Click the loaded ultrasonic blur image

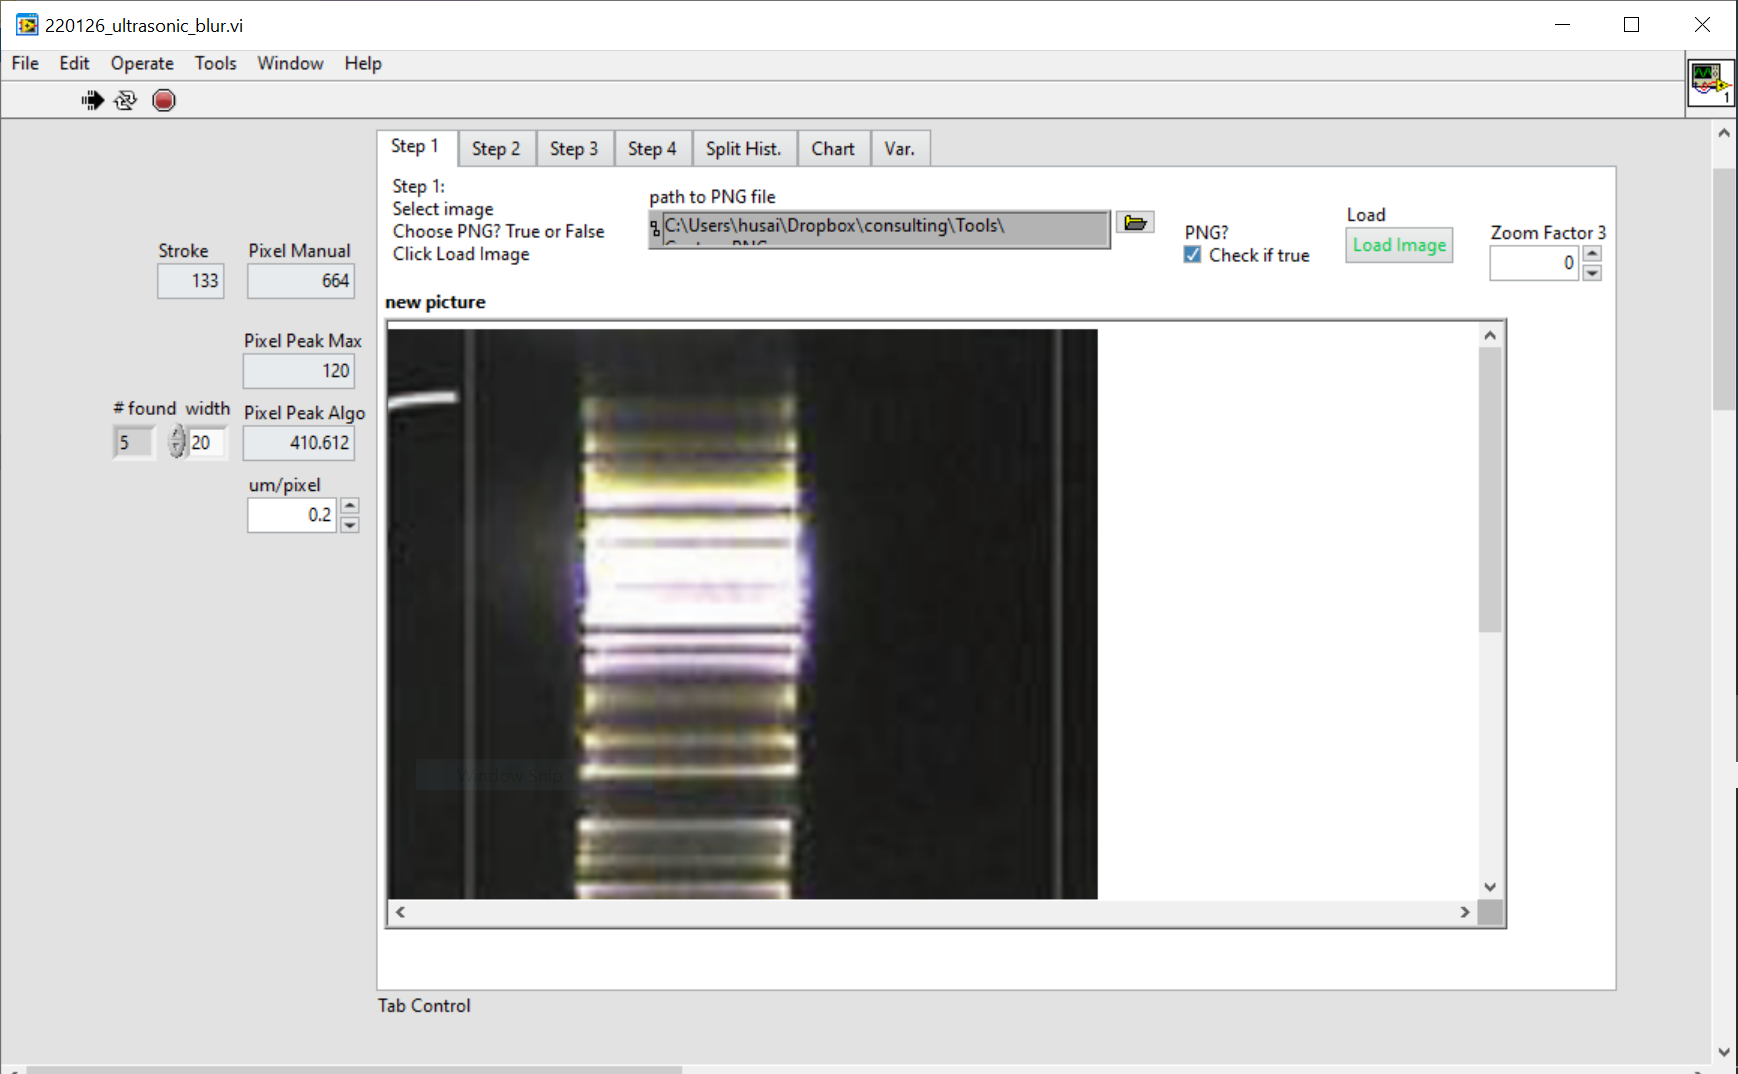coord(742,614)
